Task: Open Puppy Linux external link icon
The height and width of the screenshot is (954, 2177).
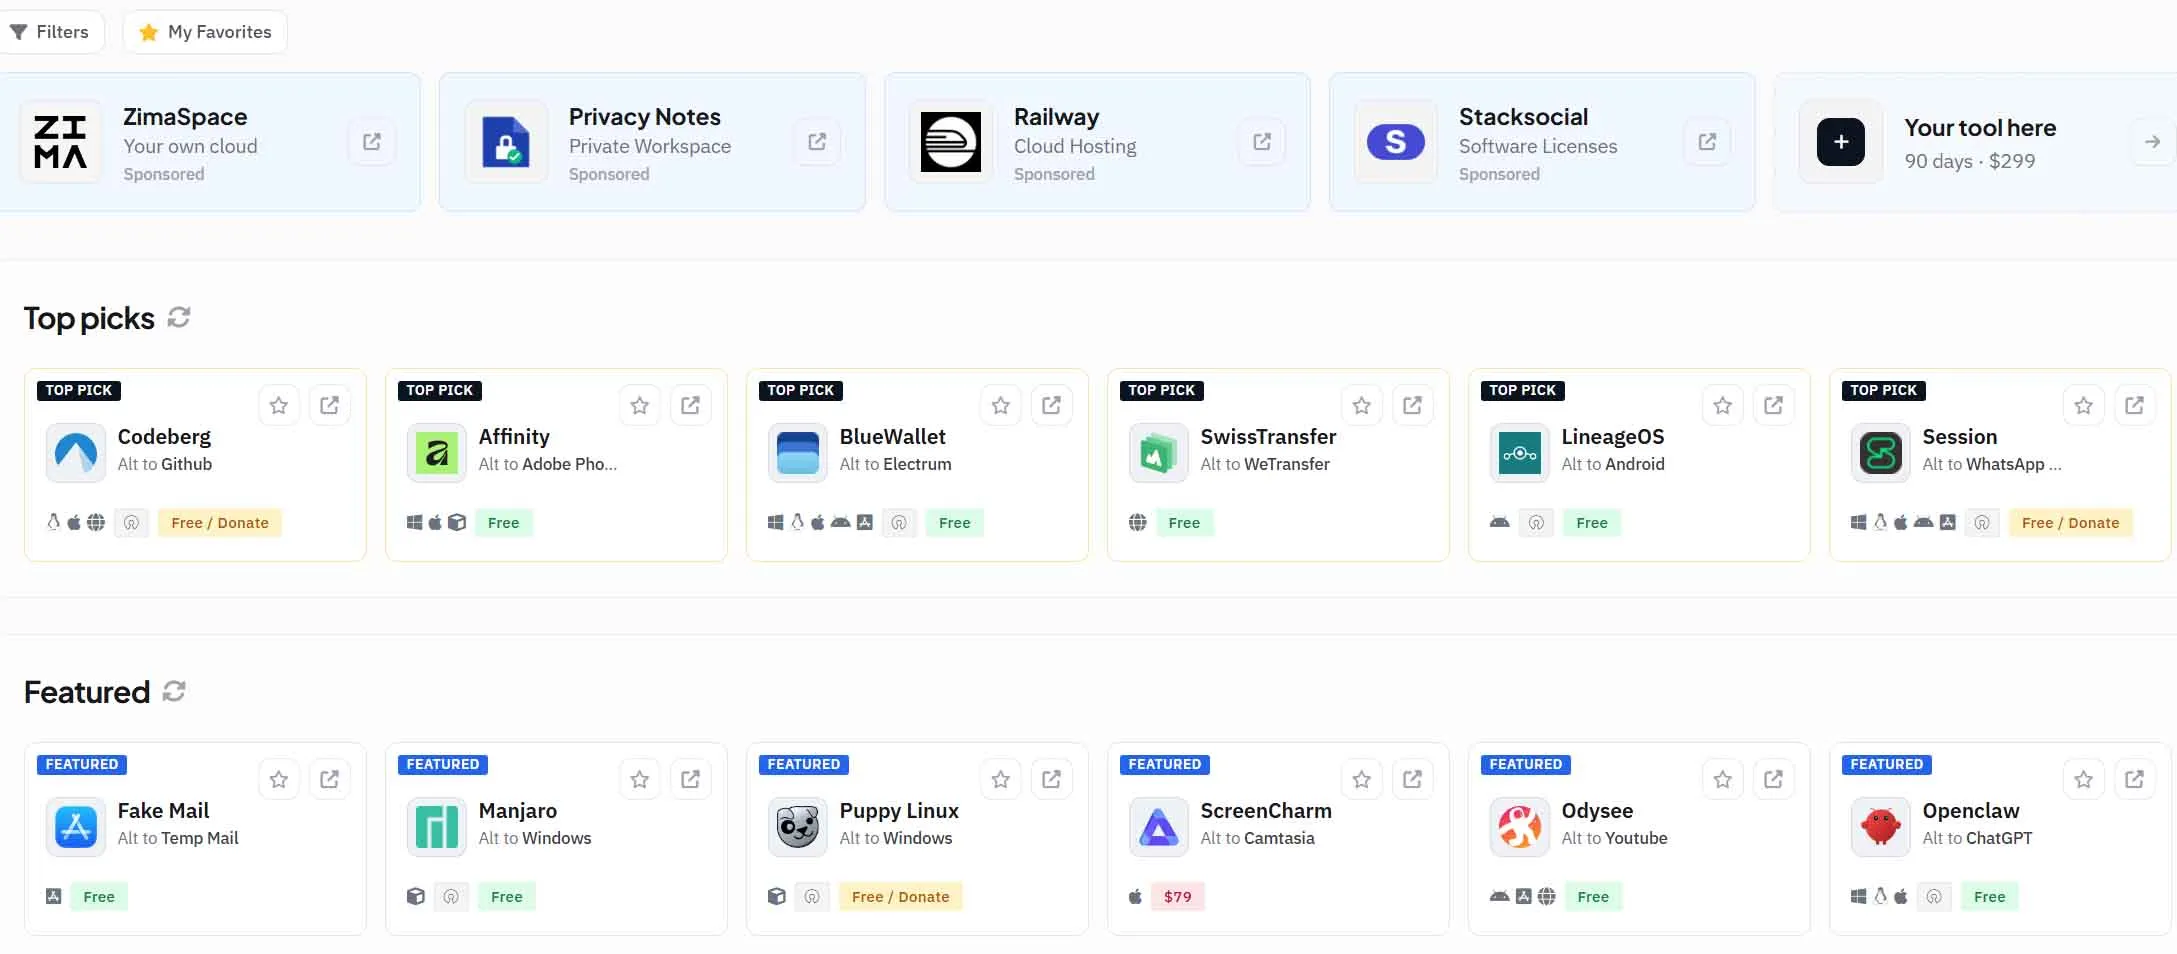Action: coord(1051,779)
